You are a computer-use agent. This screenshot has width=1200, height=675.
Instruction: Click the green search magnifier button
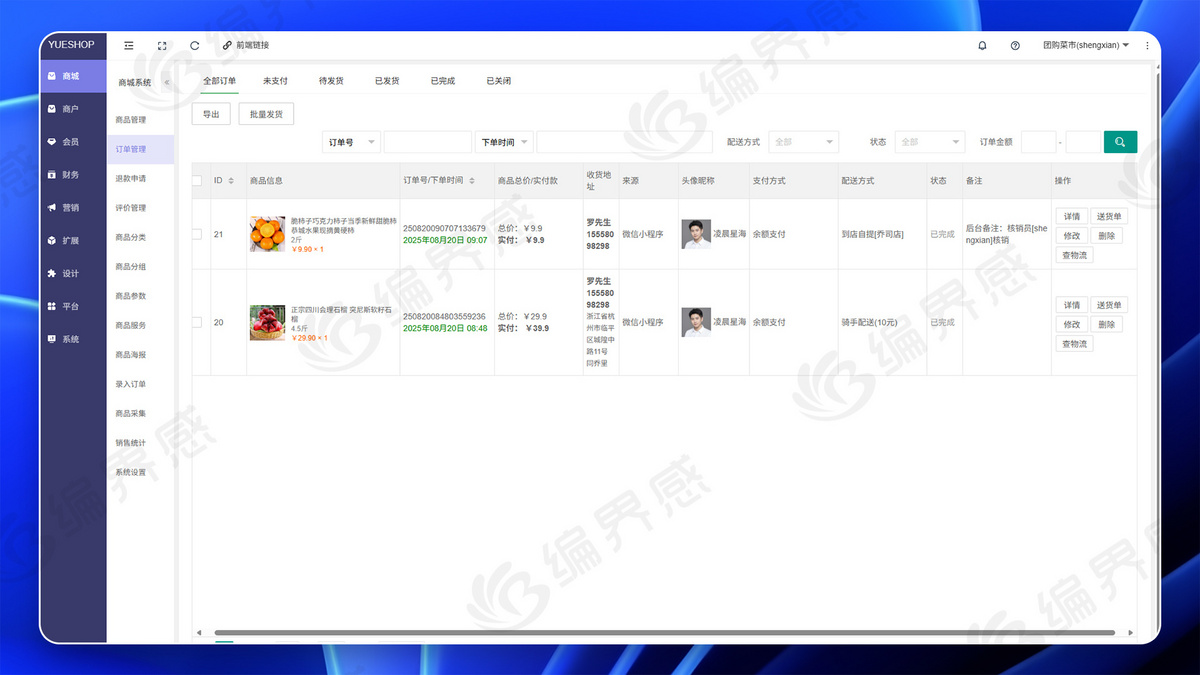tap(1120, 142)
